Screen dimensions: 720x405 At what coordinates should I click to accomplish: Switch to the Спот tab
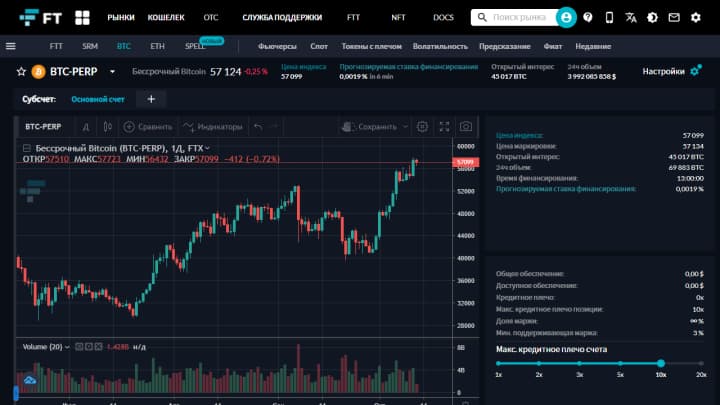point(319,46)
